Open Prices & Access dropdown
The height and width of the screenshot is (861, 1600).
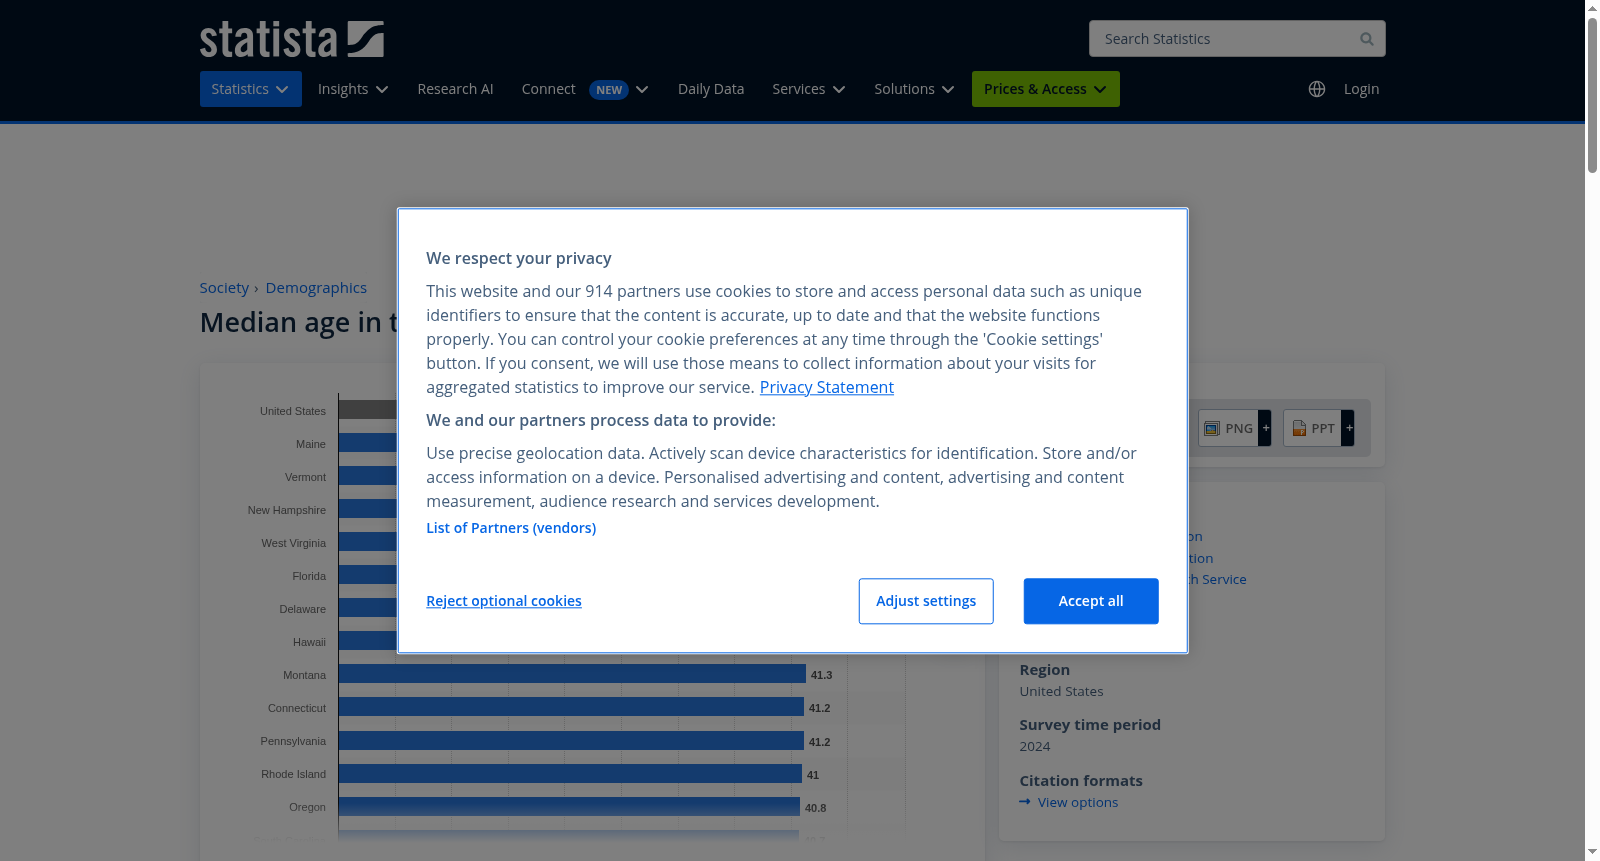pyautogui.click(x=1045, y=89)
